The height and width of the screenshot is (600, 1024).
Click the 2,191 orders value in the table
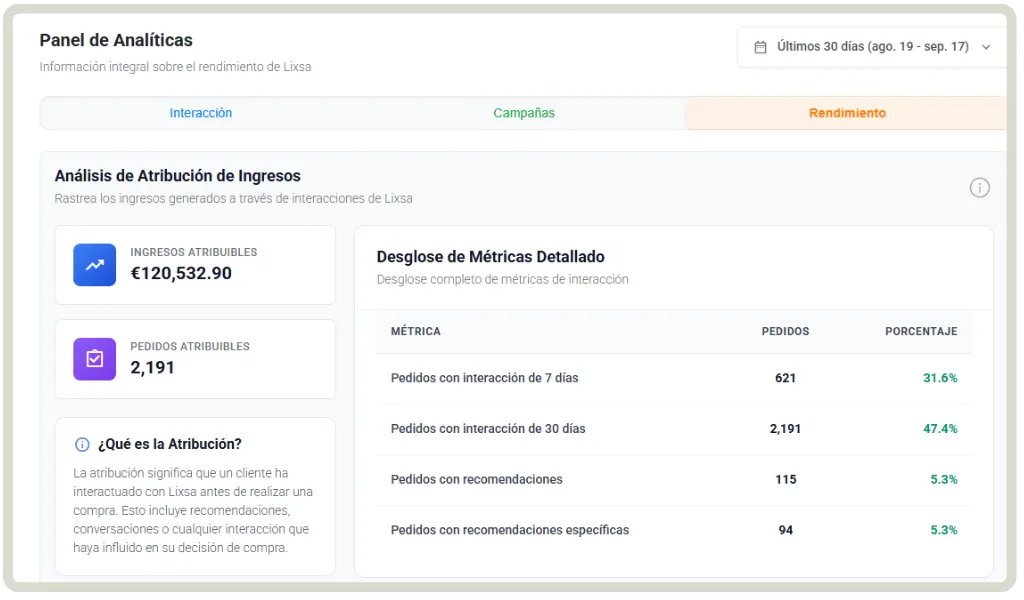[786, 429]
